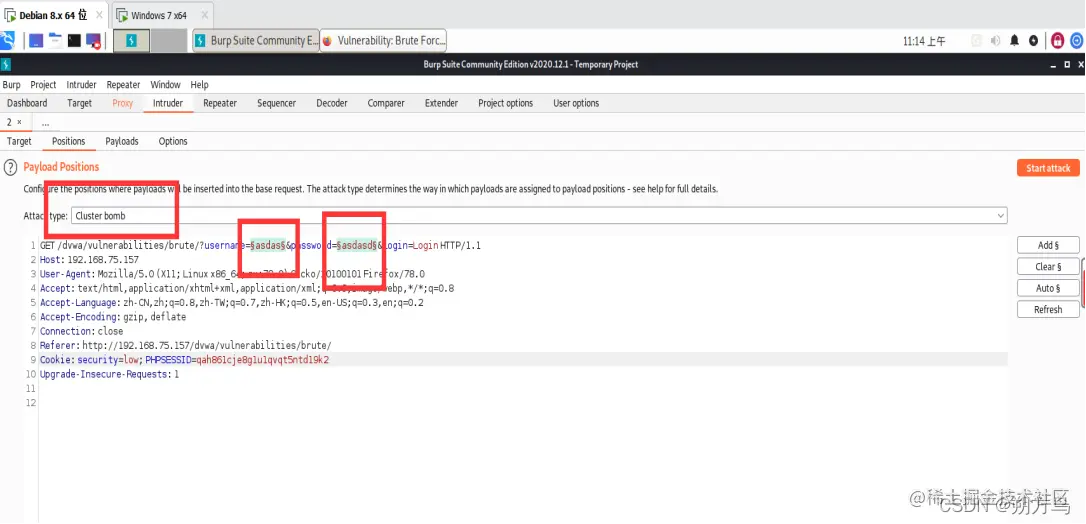The height and width of the screenshot is (524, 1086).
Task: Select the Intruder Target sub-tab
Action: (x=19, y=141)
